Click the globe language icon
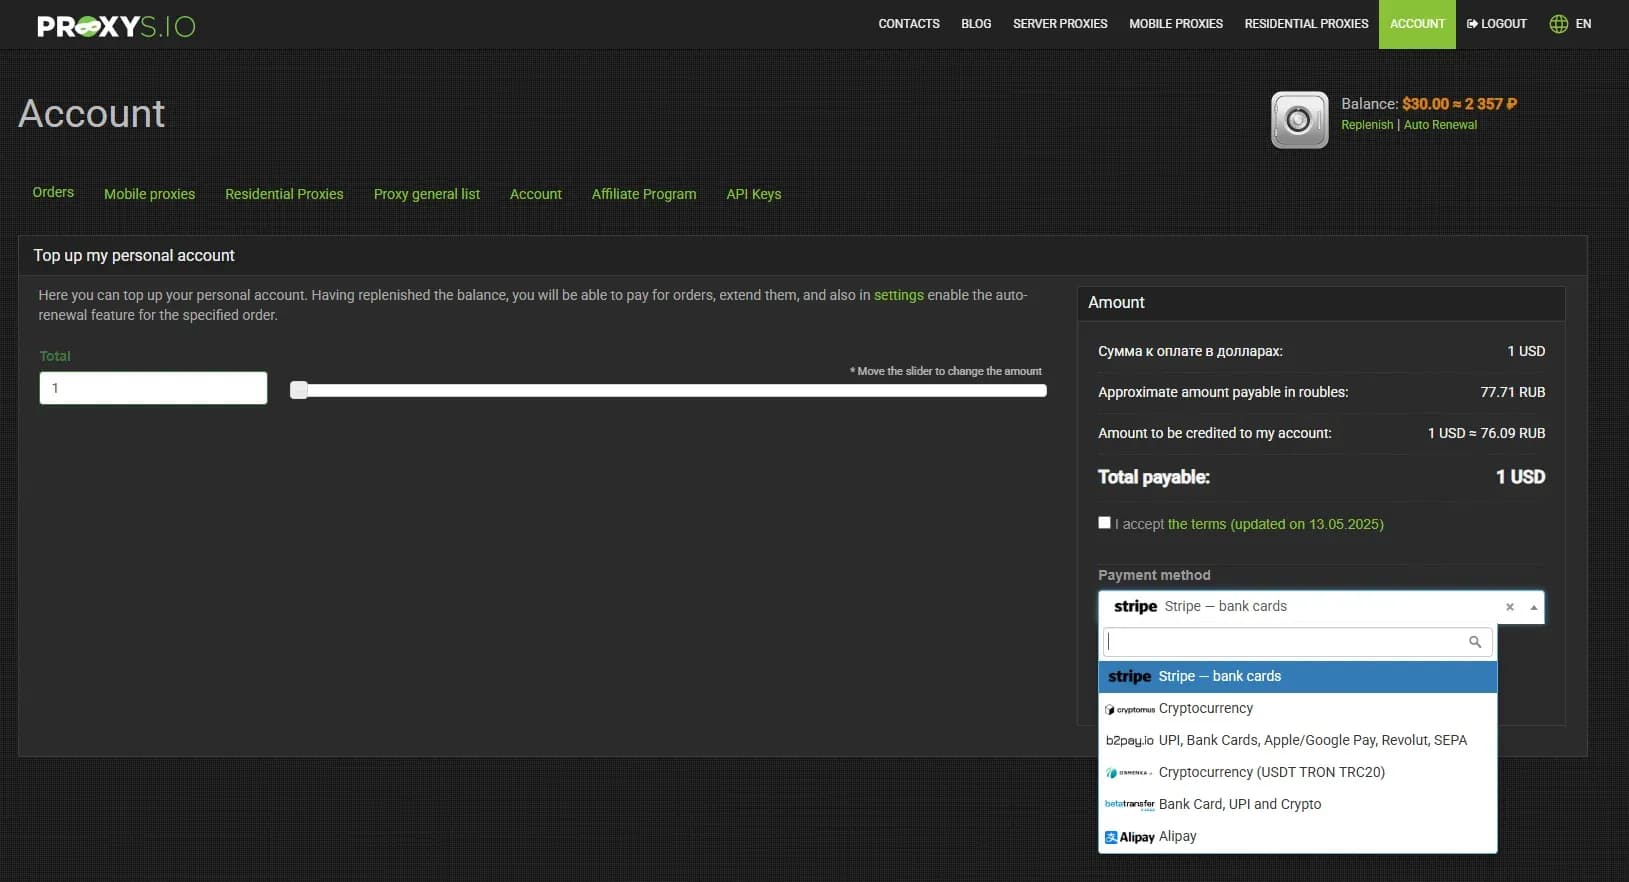1629x882 pixels. pos(1558,24)
